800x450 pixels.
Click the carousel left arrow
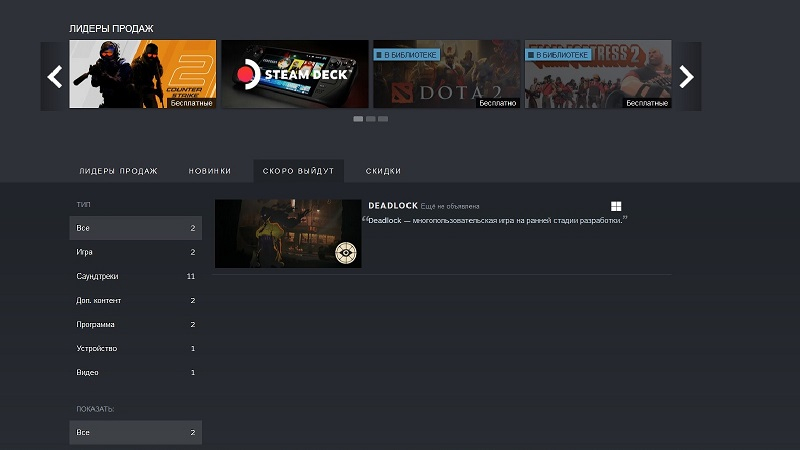55,76
